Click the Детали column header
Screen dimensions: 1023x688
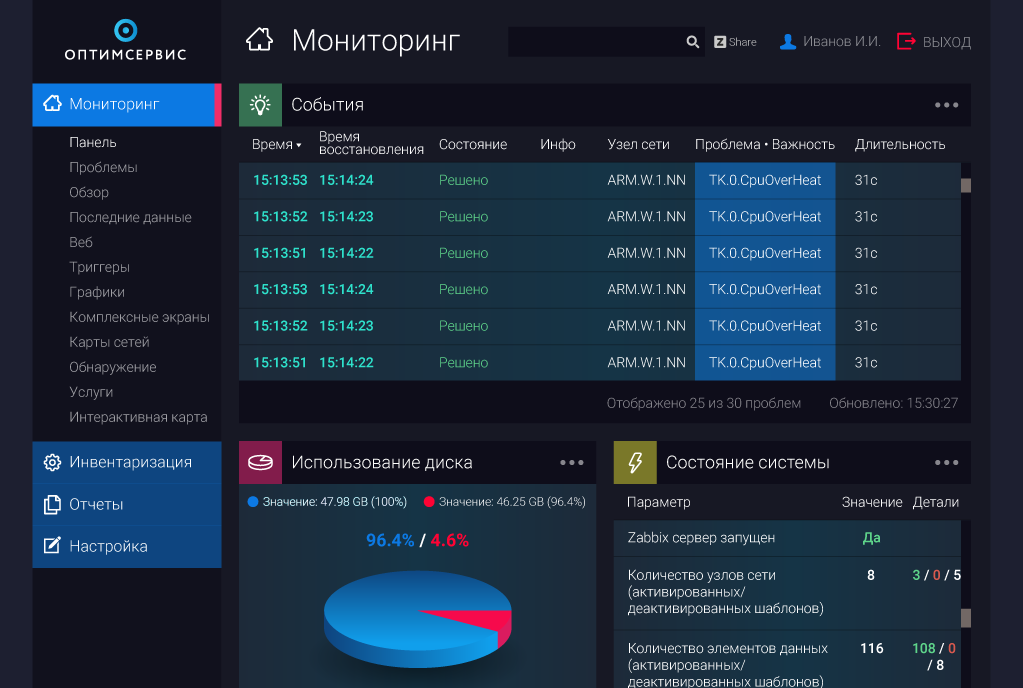935,502
